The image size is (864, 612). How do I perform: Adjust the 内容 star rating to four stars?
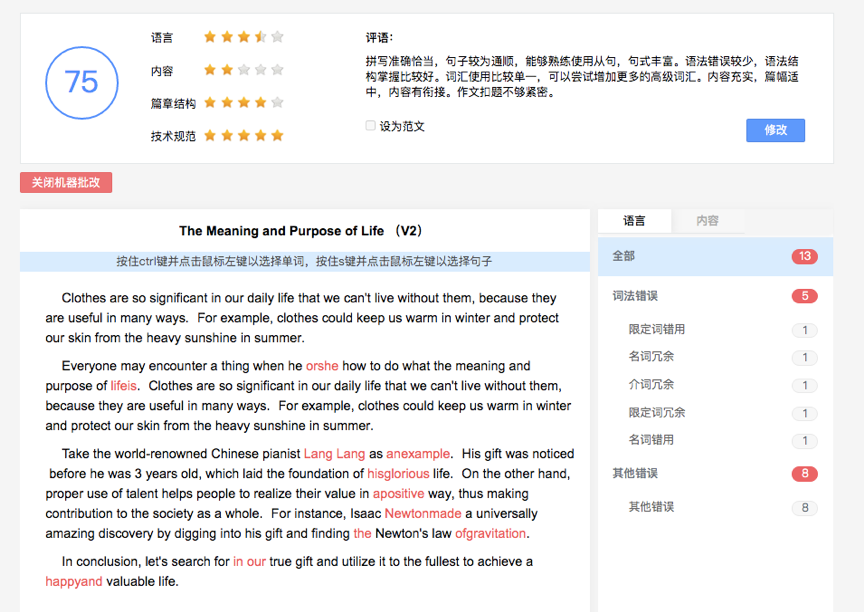tap(260, 69)
